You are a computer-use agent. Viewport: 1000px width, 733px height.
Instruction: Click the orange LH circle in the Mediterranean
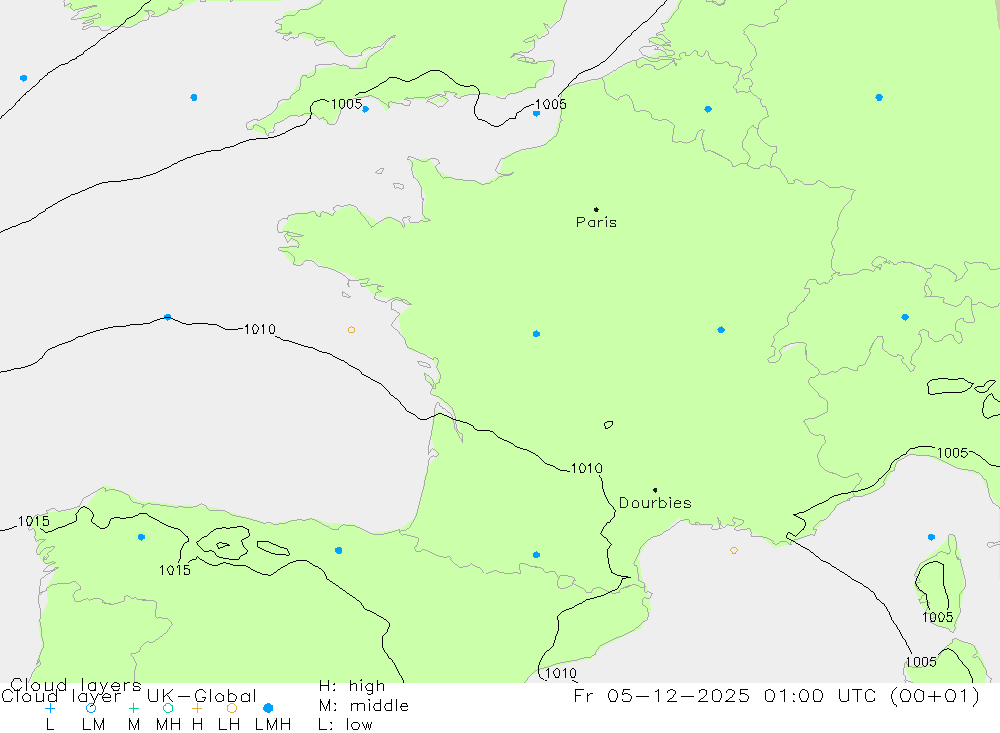click(734, 551)
